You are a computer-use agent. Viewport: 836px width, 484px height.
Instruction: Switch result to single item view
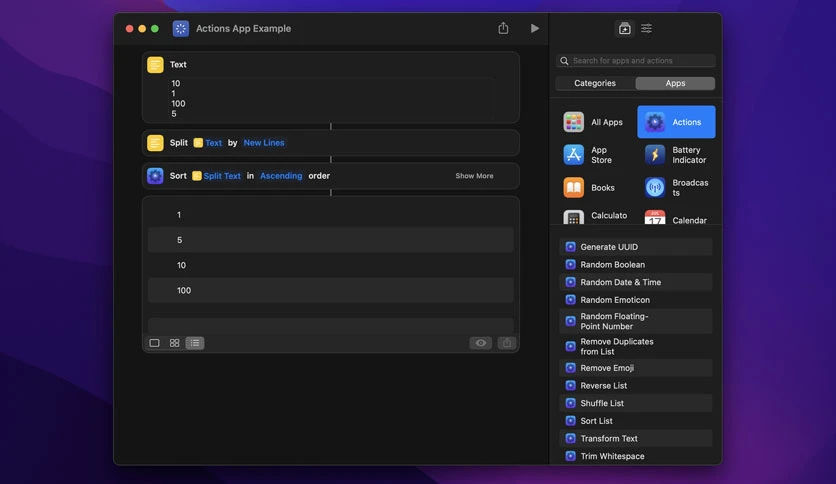[154, 343]
